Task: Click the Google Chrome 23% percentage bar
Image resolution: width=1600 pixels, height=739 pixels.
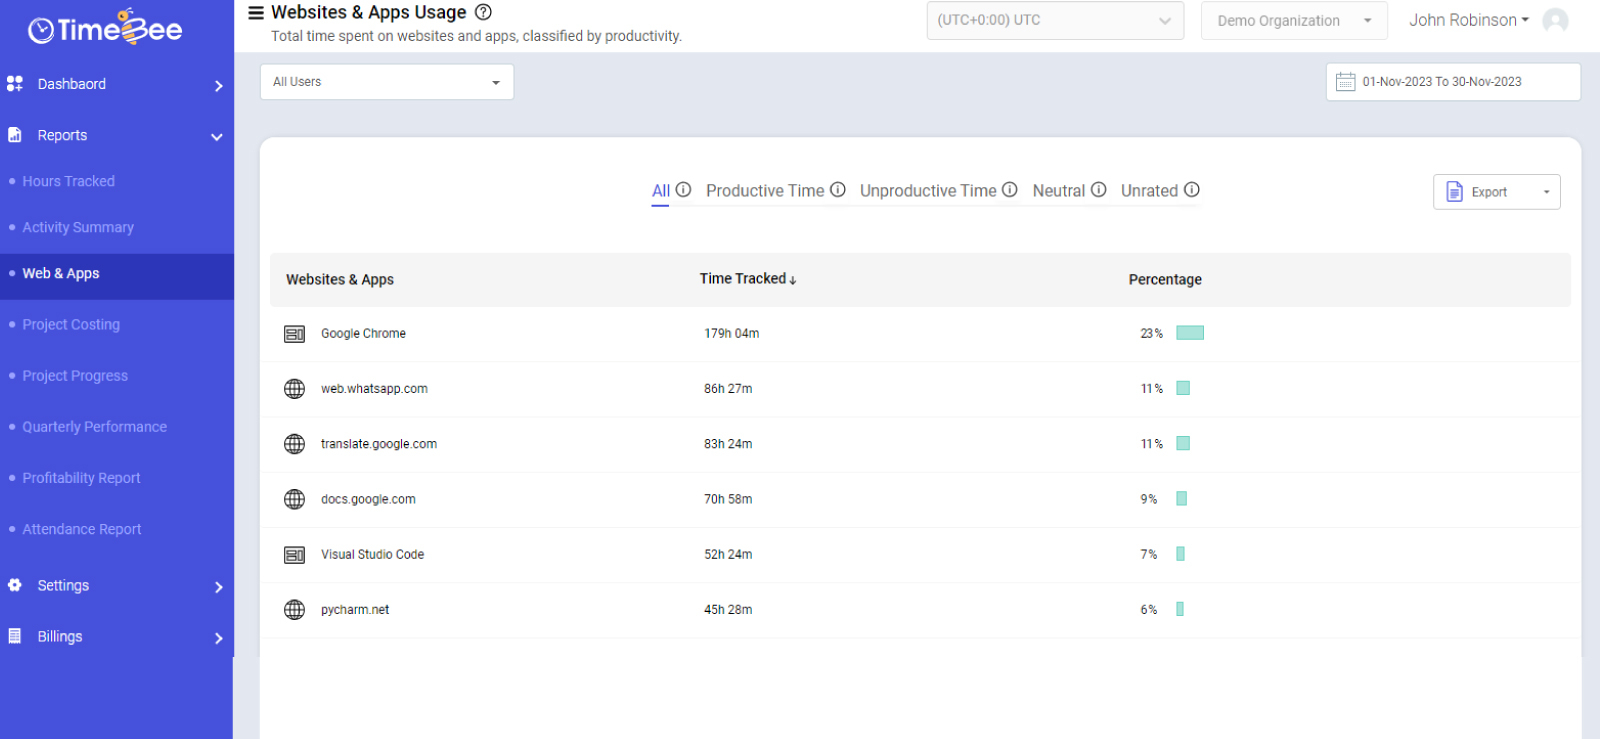Action: [1190, 333]
